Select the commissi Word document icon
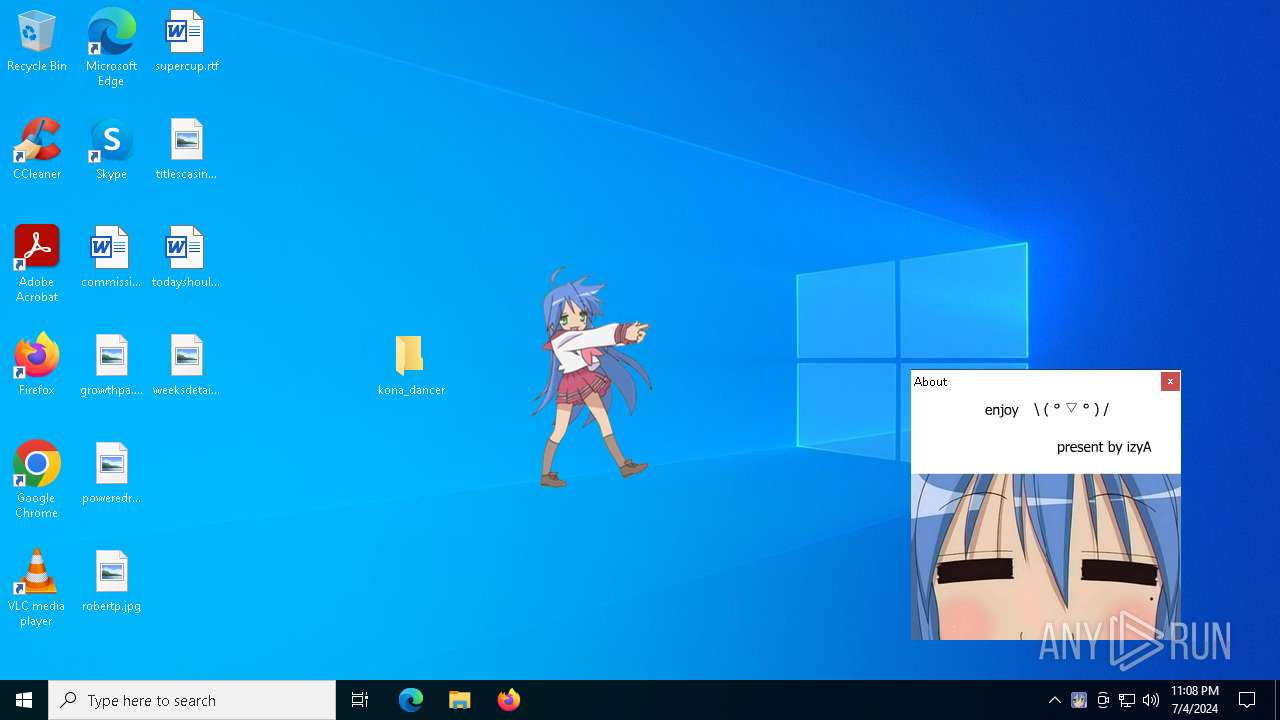Image resolution: width=1280 pixels, height=720 pixels. click(111, 258)
